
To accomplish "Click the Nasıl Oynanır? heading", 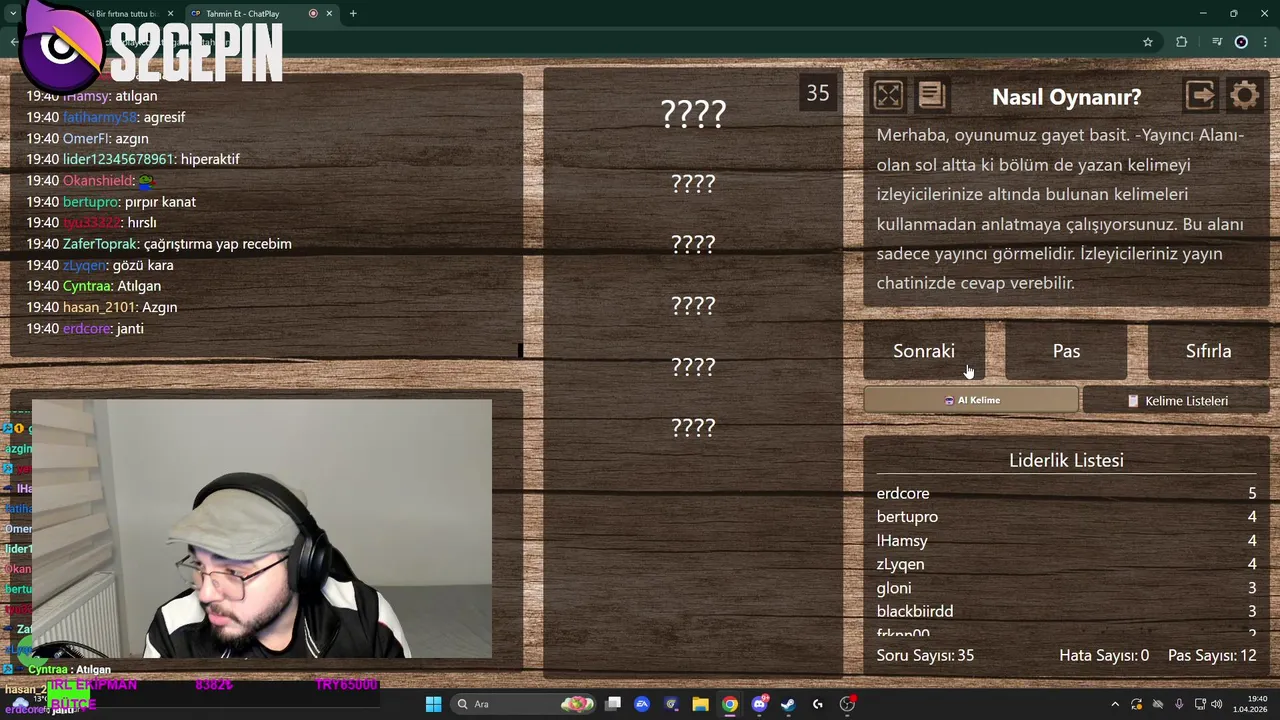I will 1066,97.
